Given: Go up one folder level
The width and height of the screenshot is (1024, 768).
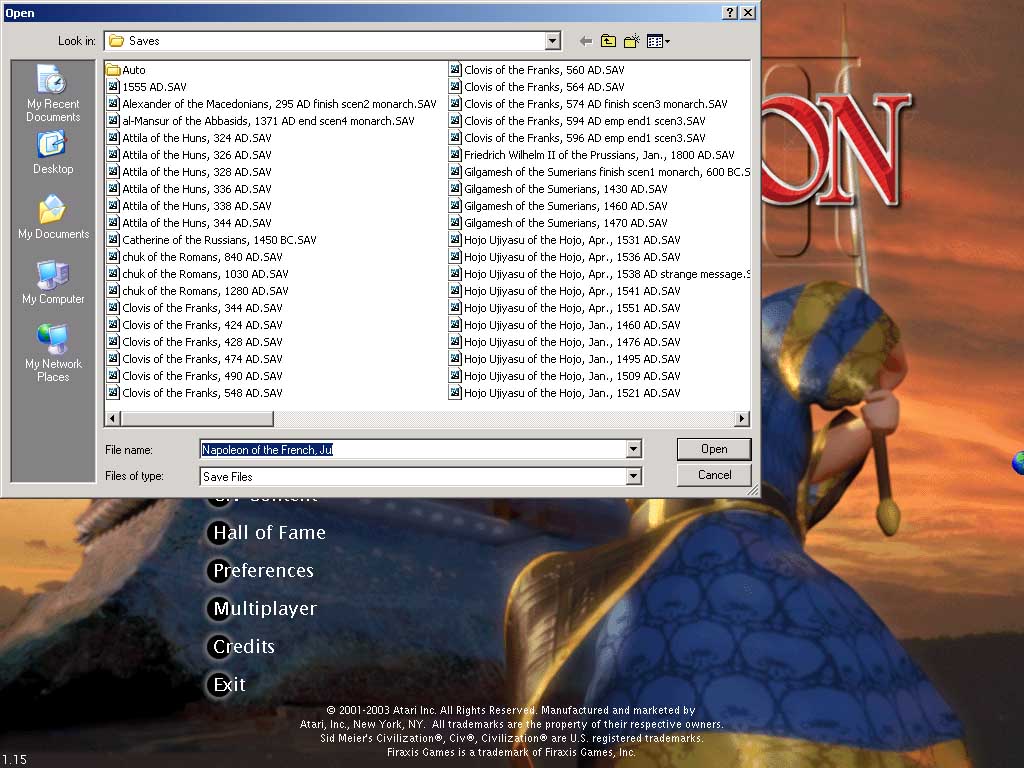Looking at the screenshot, I should 608,41.
